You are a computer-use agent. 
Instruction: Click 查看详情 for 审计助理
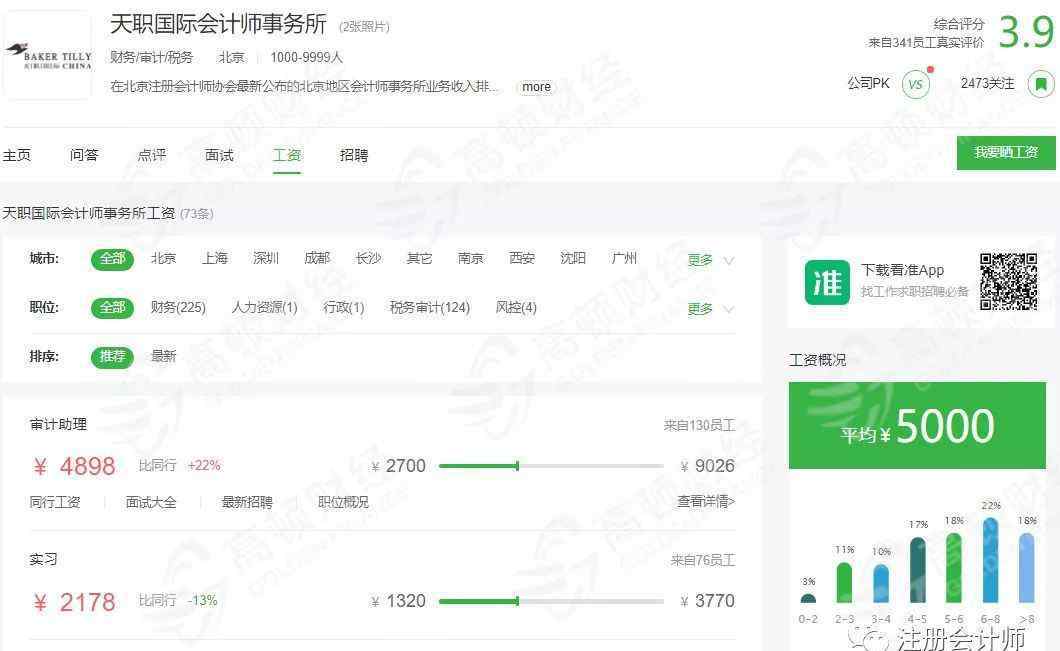click(x=706, y=502)
